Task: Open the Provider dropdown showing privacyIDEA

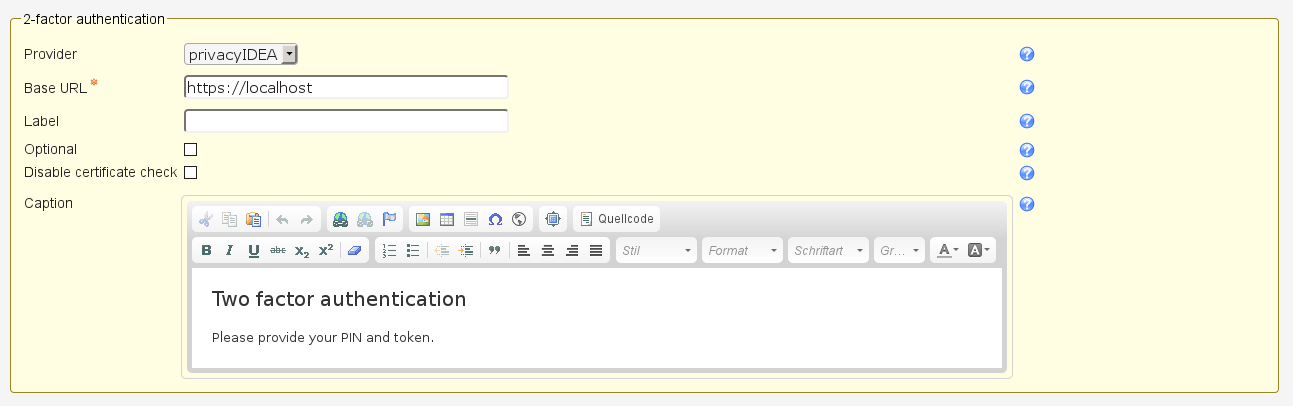Action: [241, 55]
